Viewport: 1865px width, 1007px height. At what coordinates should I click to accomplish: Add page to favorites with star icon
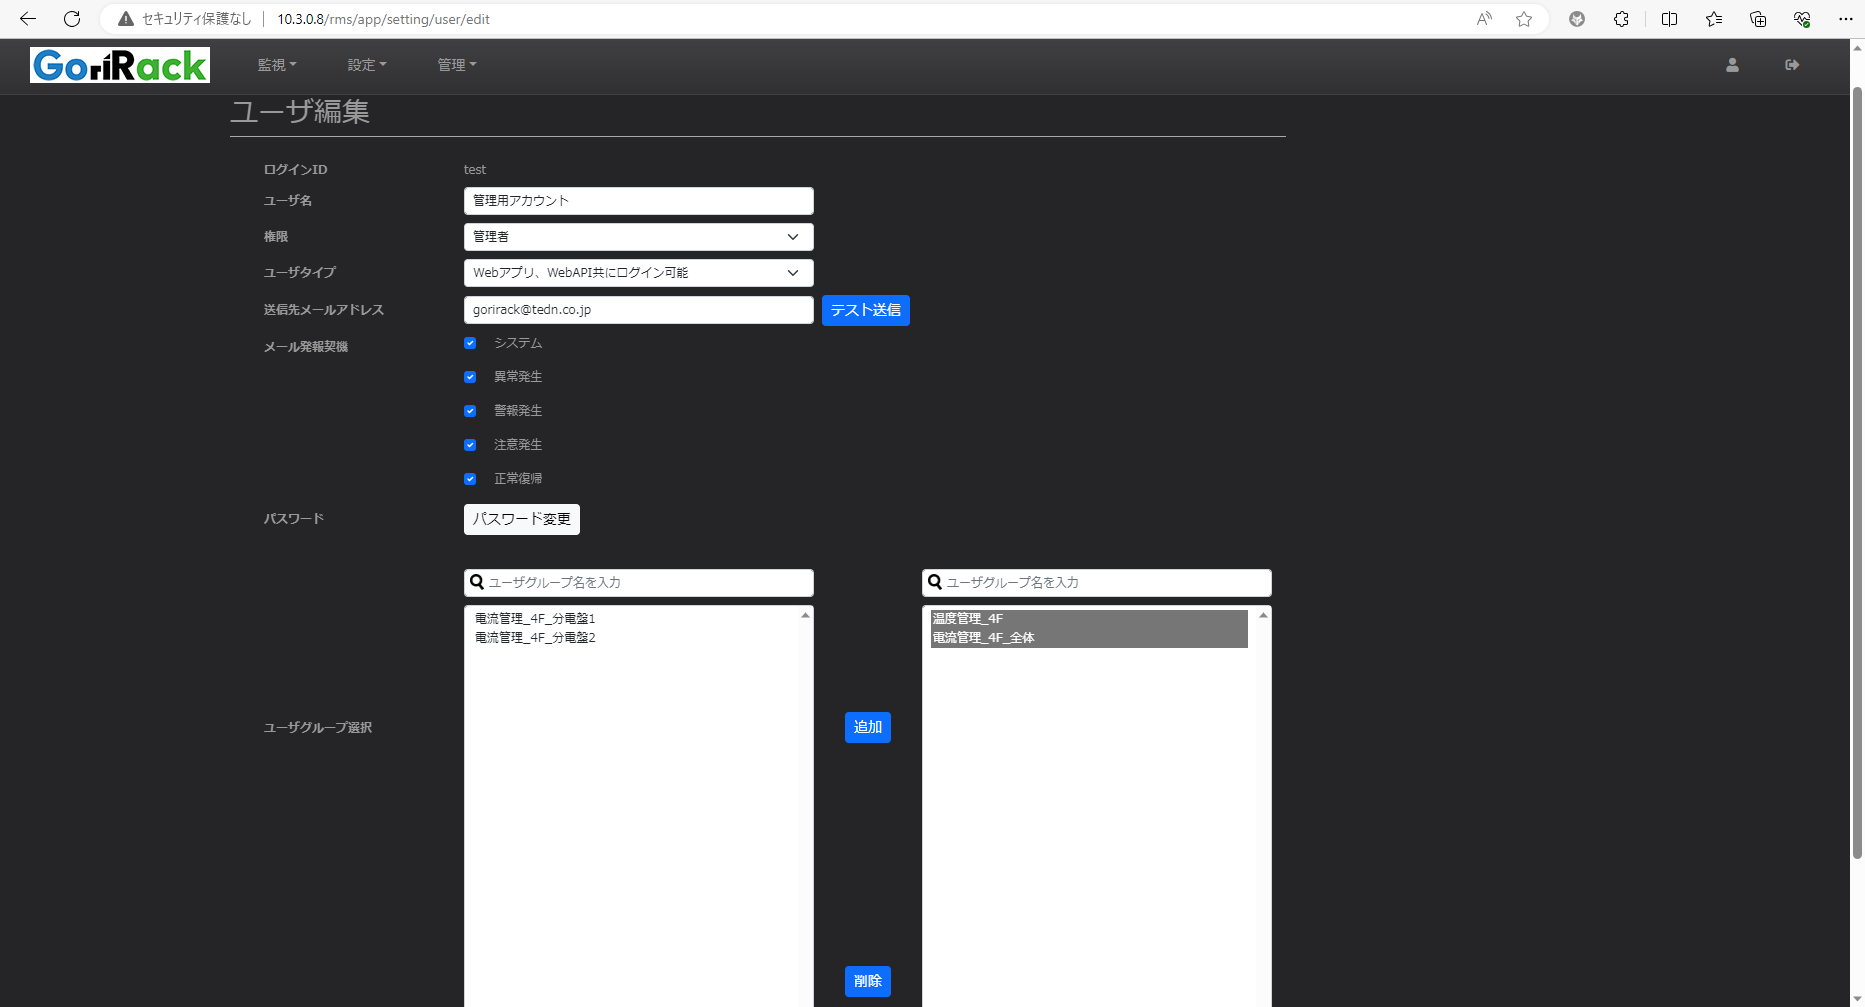1524,19
